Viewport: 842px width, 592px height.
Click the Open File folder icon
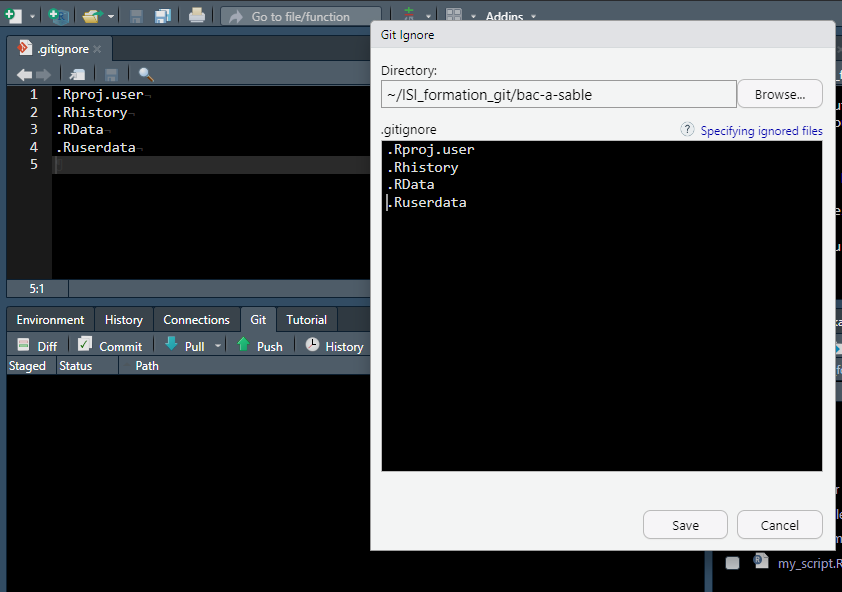(92, 16)
